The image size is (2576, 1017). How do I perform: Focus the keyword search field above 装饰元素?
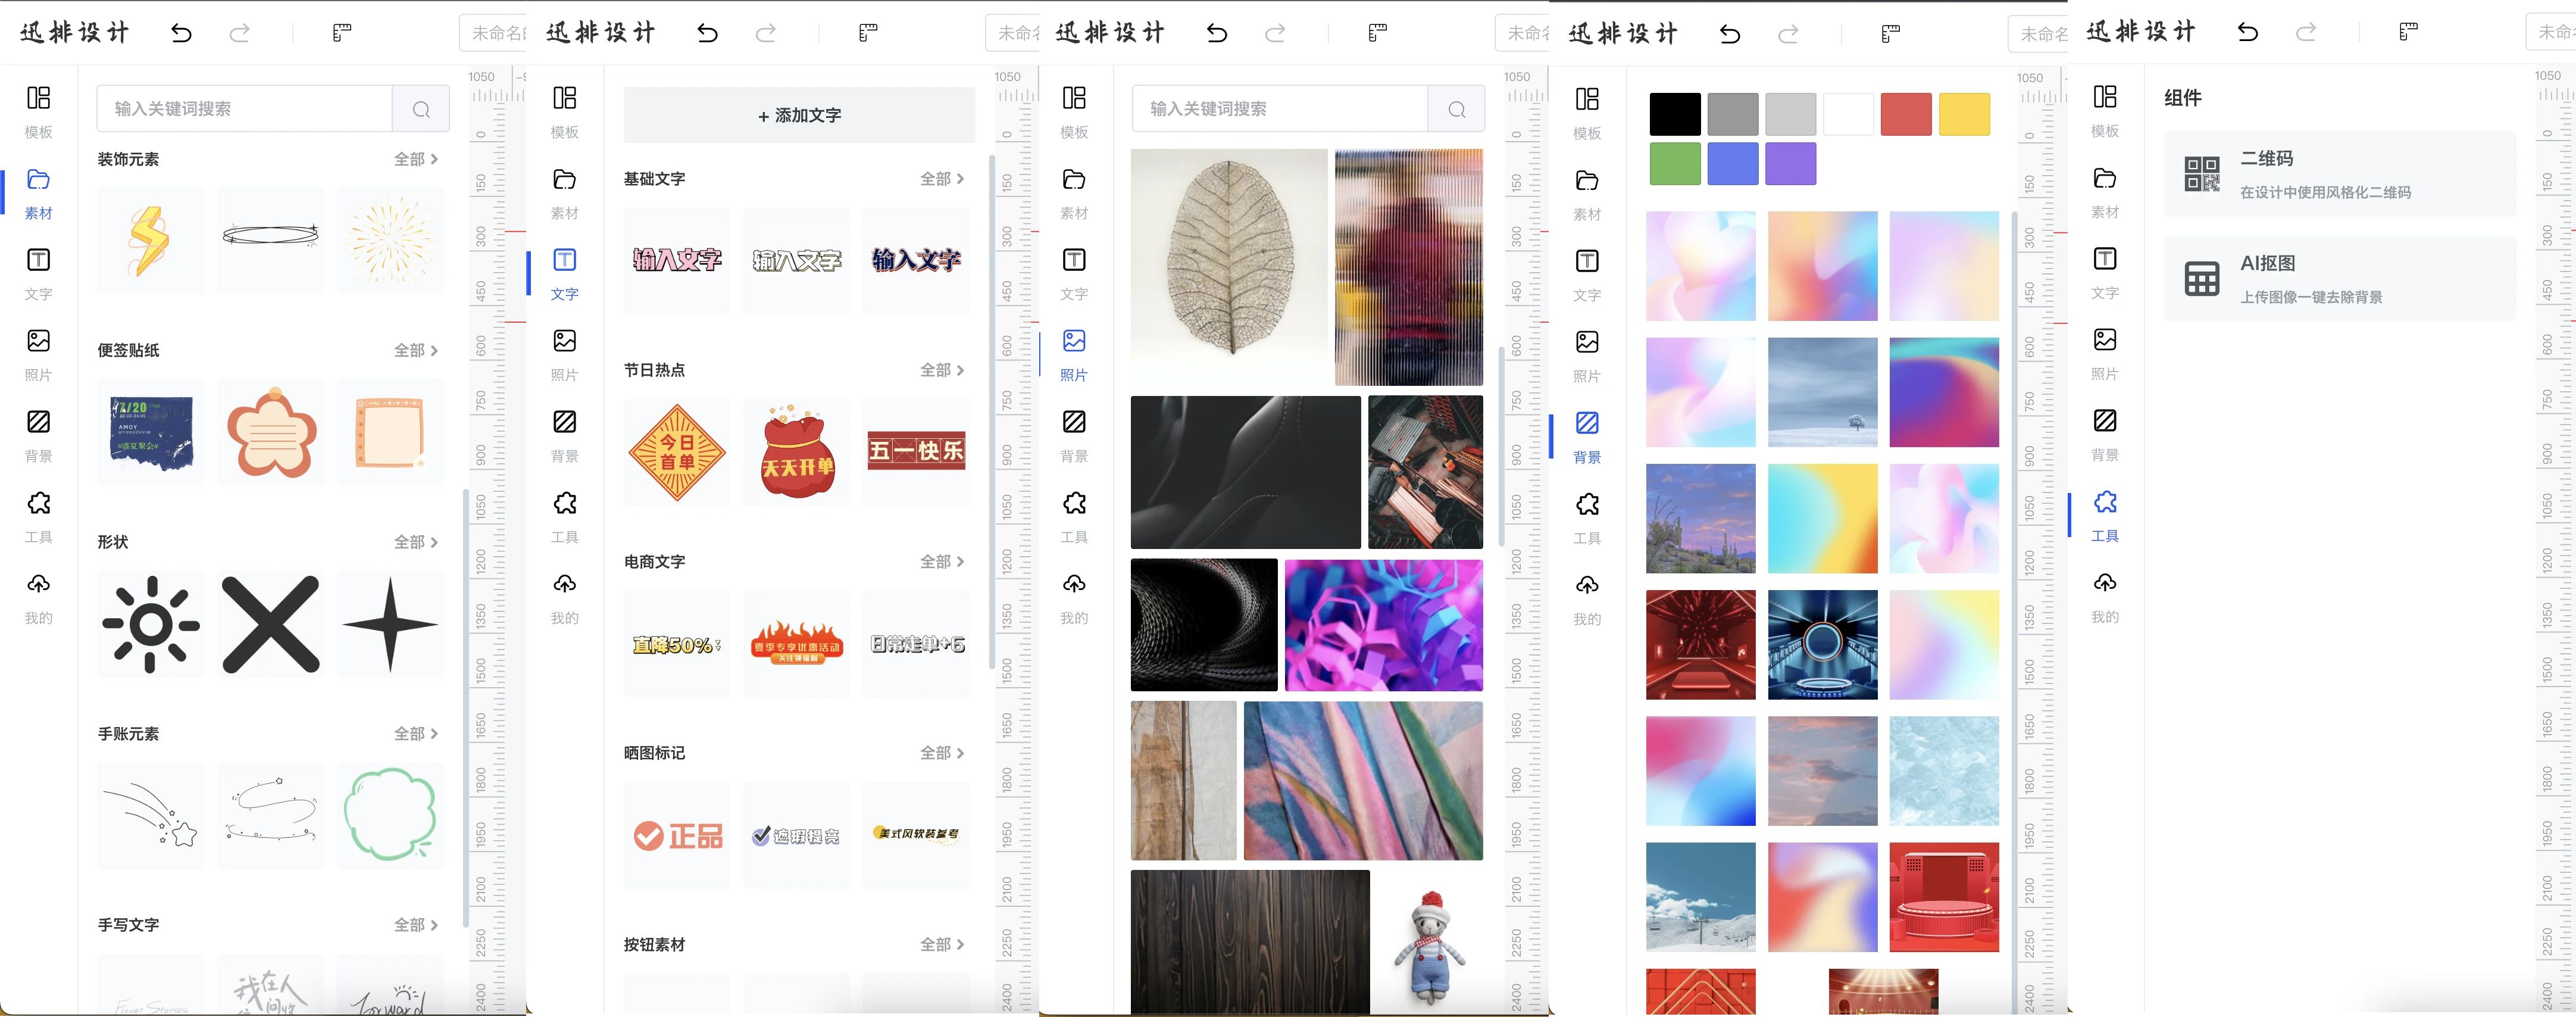[x=244, y=109]
